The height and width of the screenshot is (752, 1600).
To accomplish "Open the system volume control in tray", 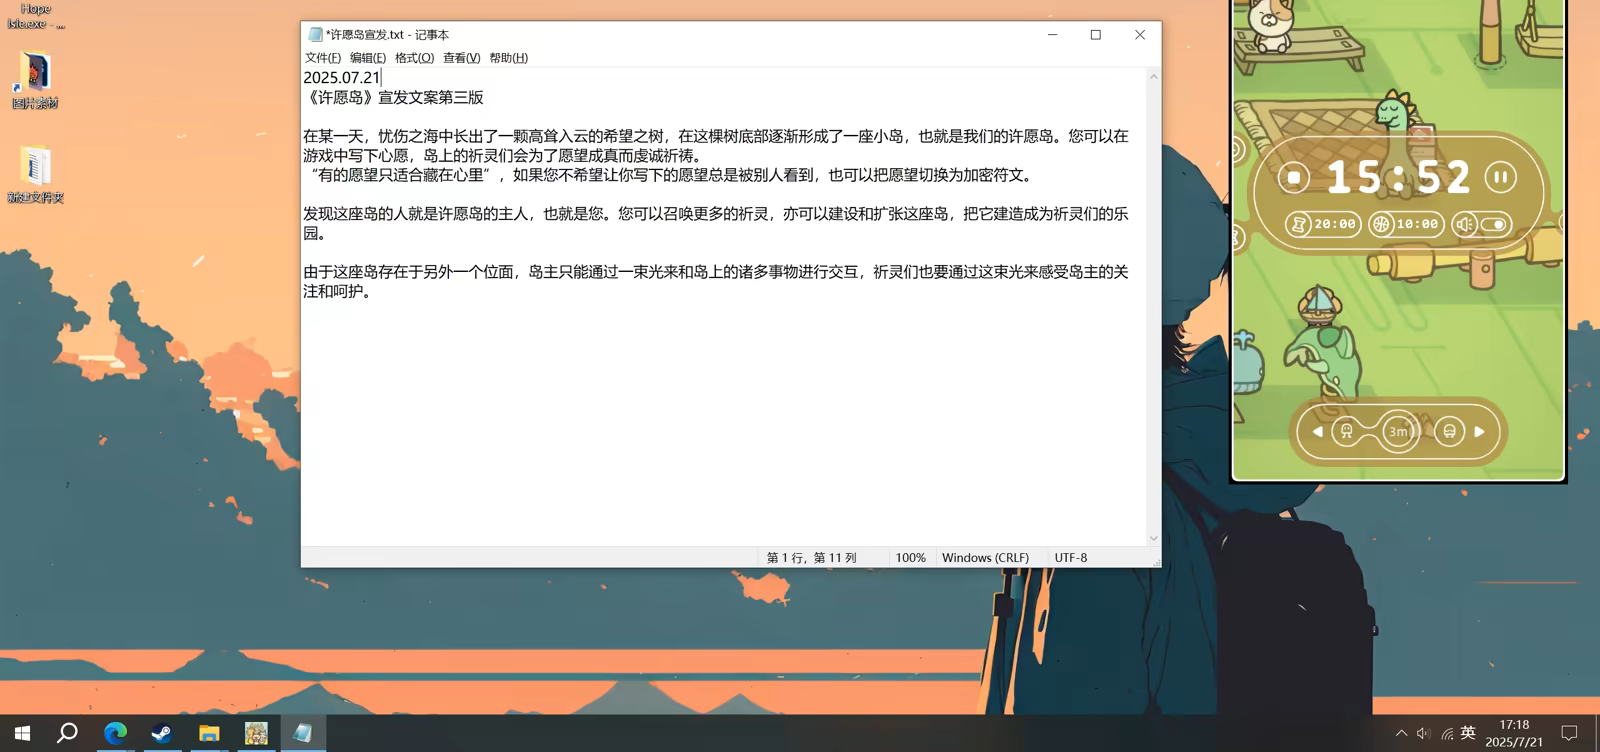I will pos(1423,733).
